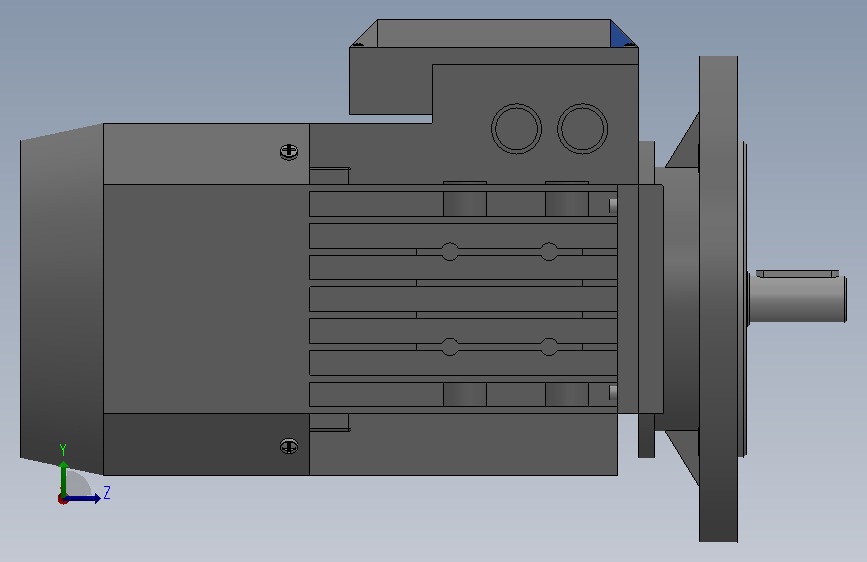Select the blue Z axis arrow of the triad

83,498
